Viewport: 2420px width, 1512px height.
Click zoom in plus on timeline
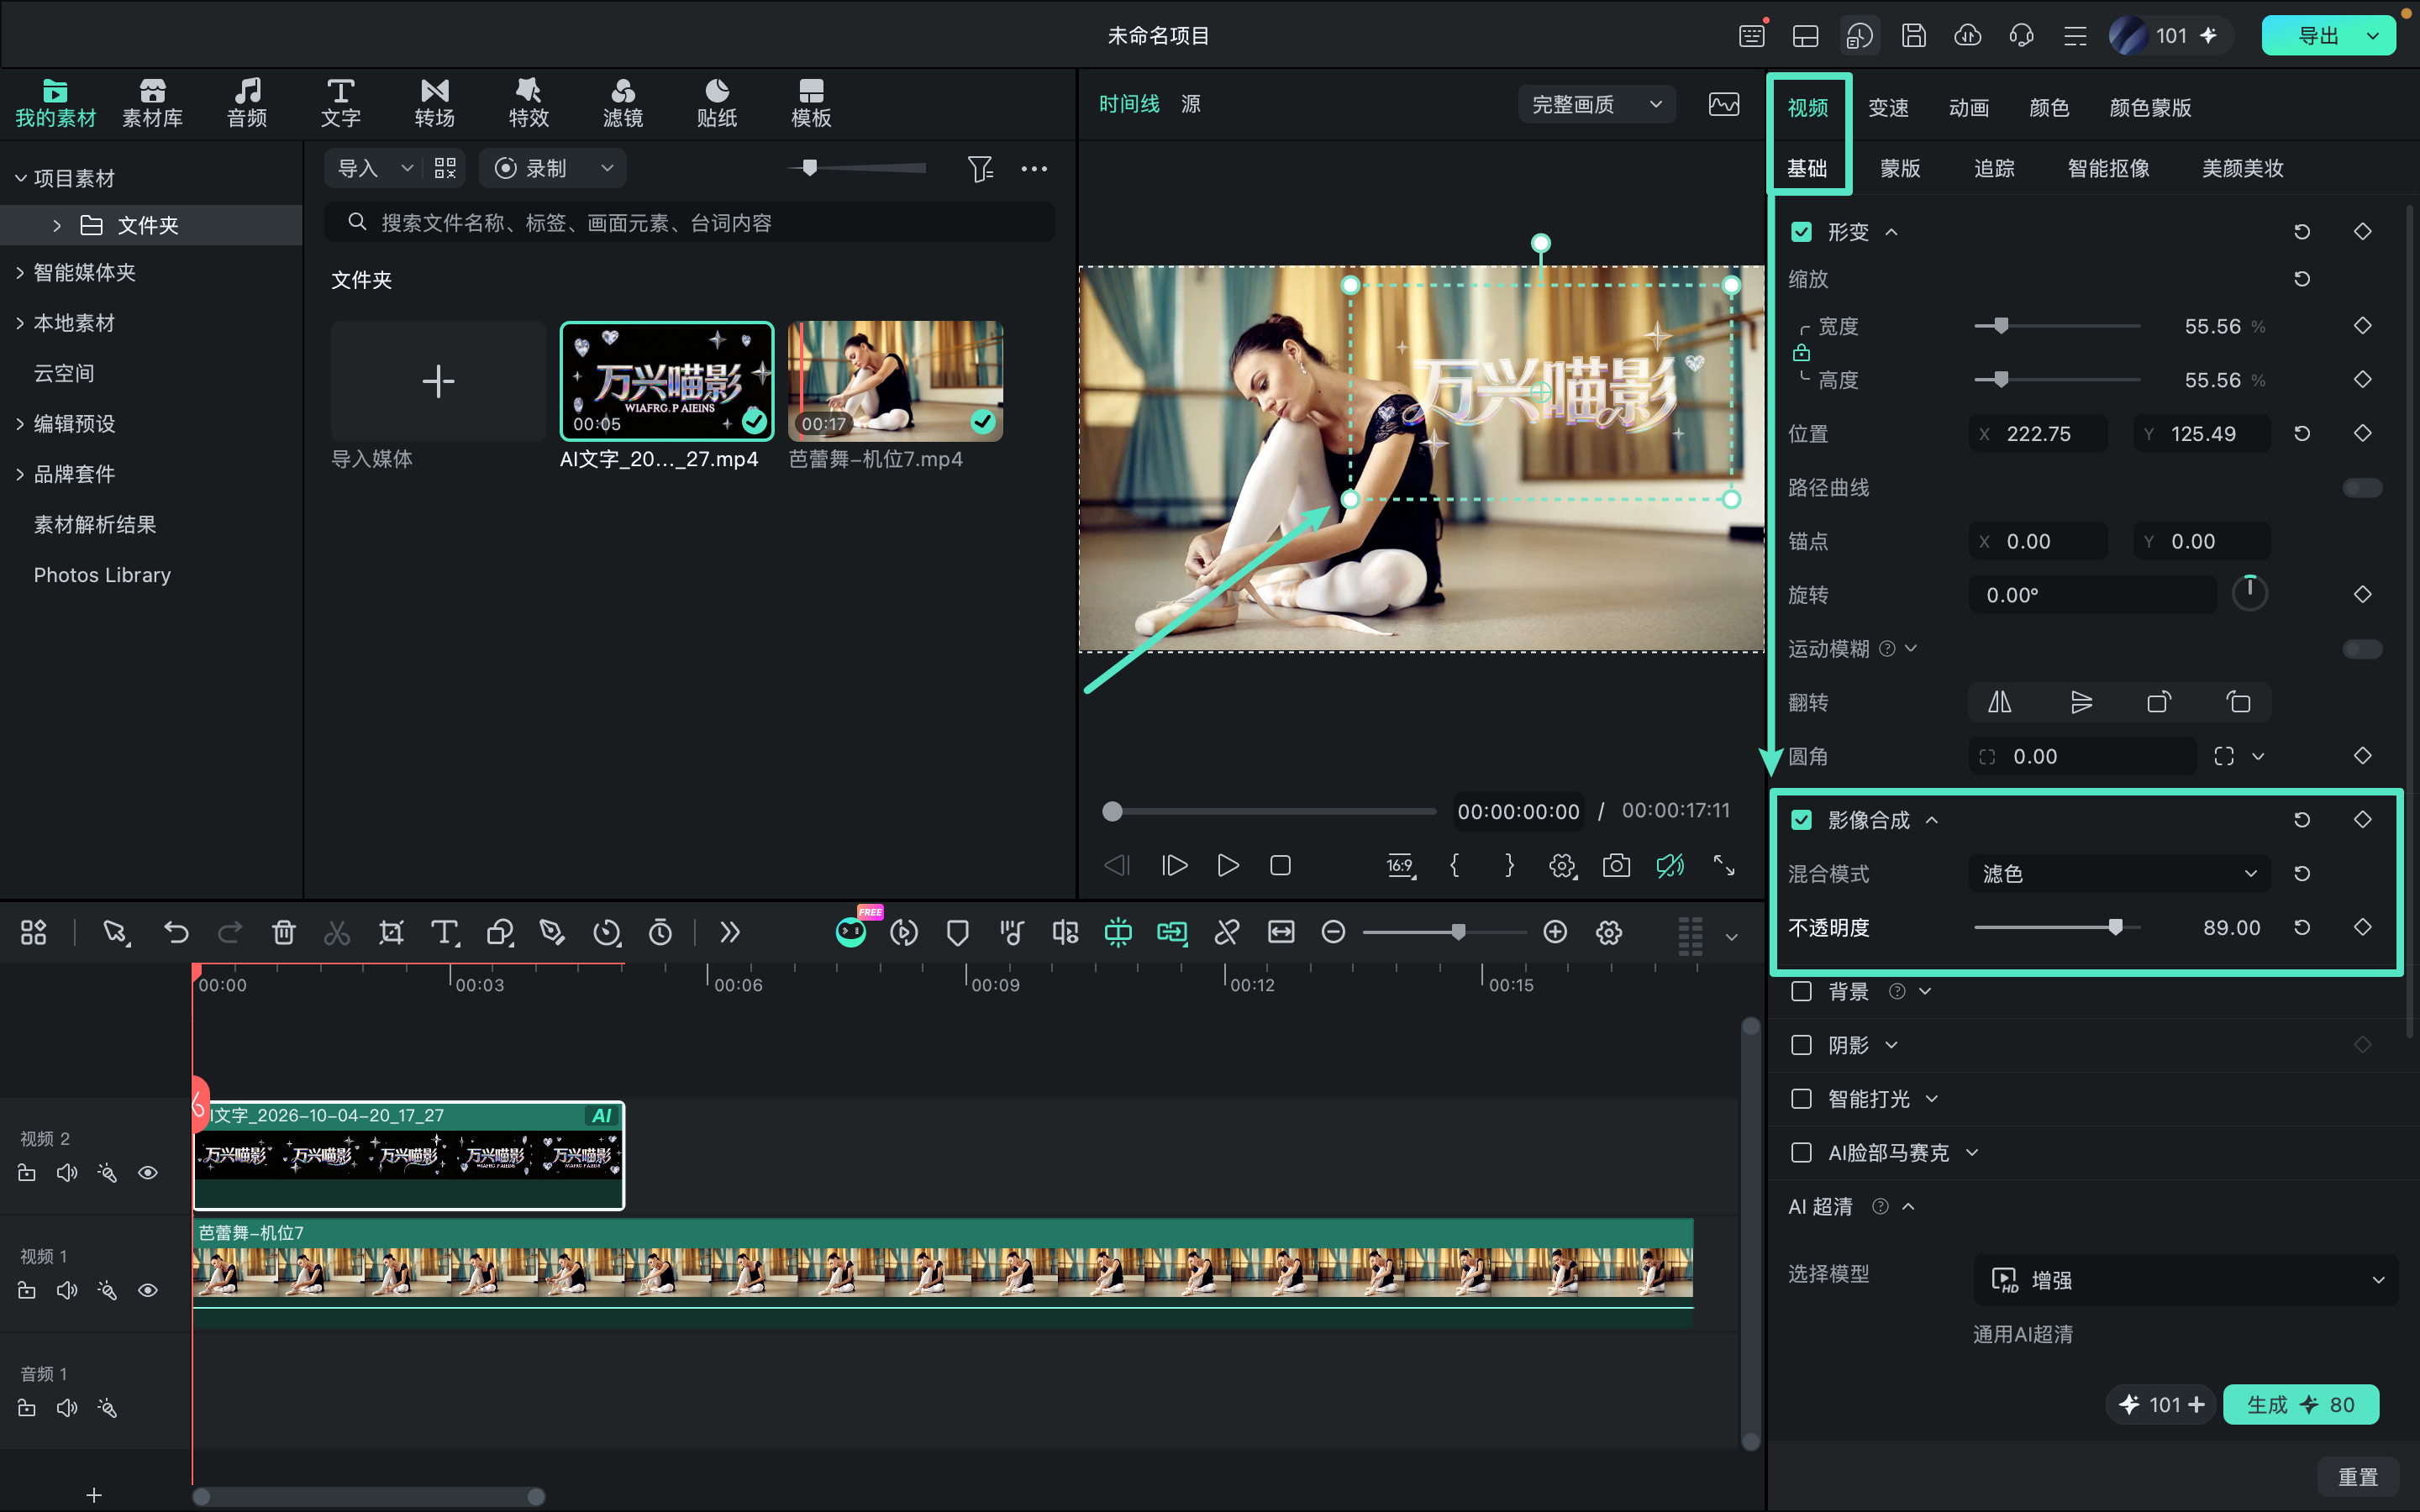coord(1555,932)
